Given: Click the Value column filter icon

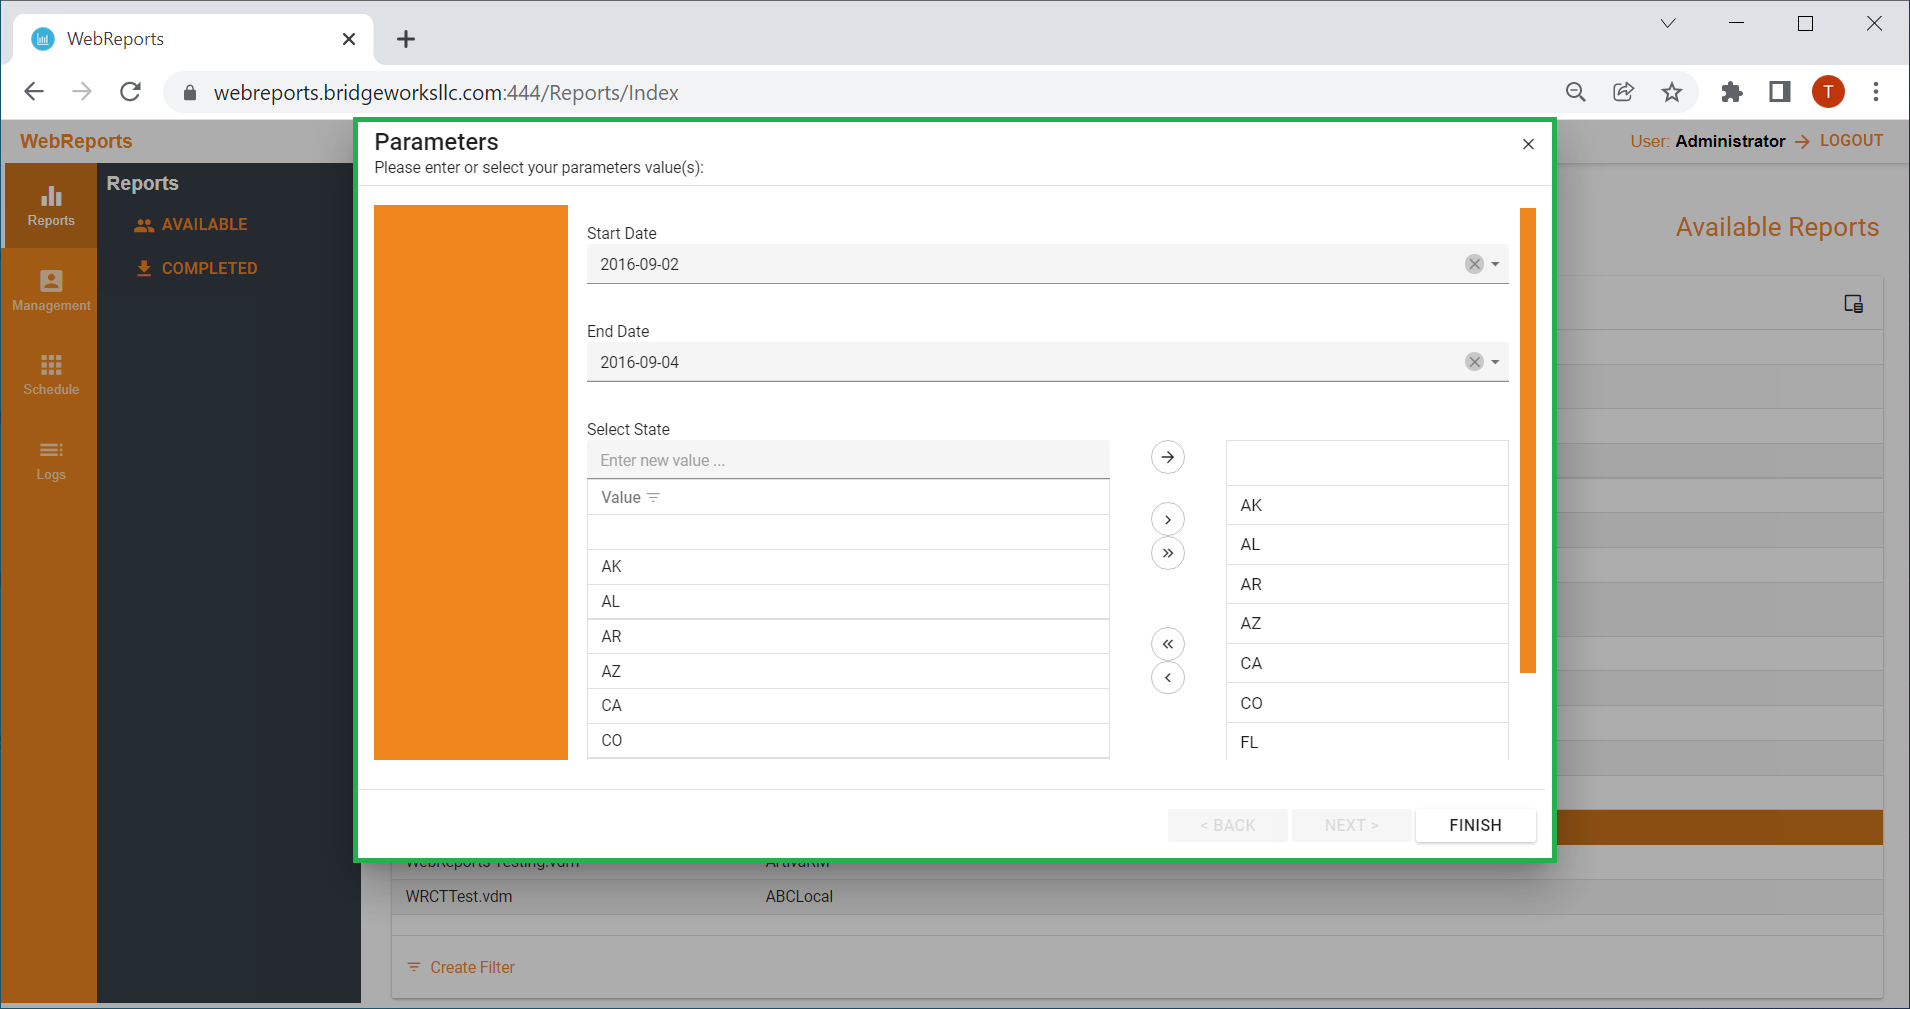Looking at the screenshot, I should point(653,497).
